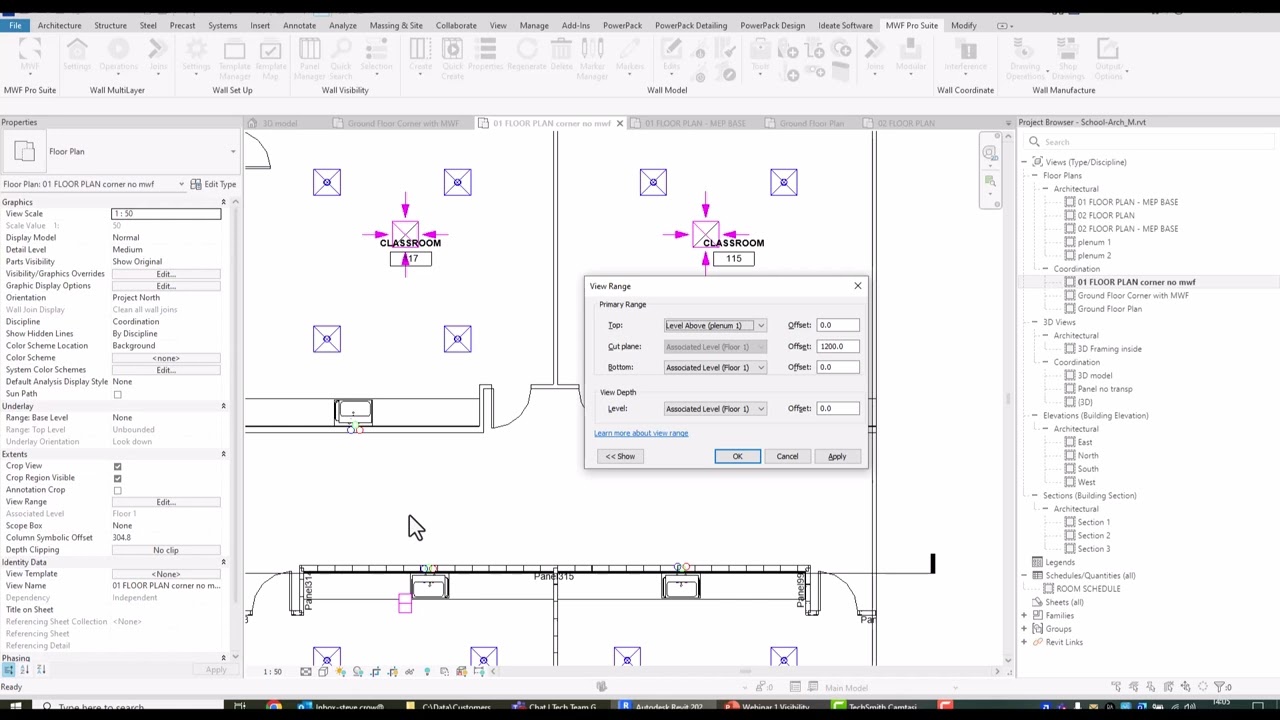The image size is (1280, 720).
Task: Click the View Scale 1 : 50 field
Action: [166, 214]
